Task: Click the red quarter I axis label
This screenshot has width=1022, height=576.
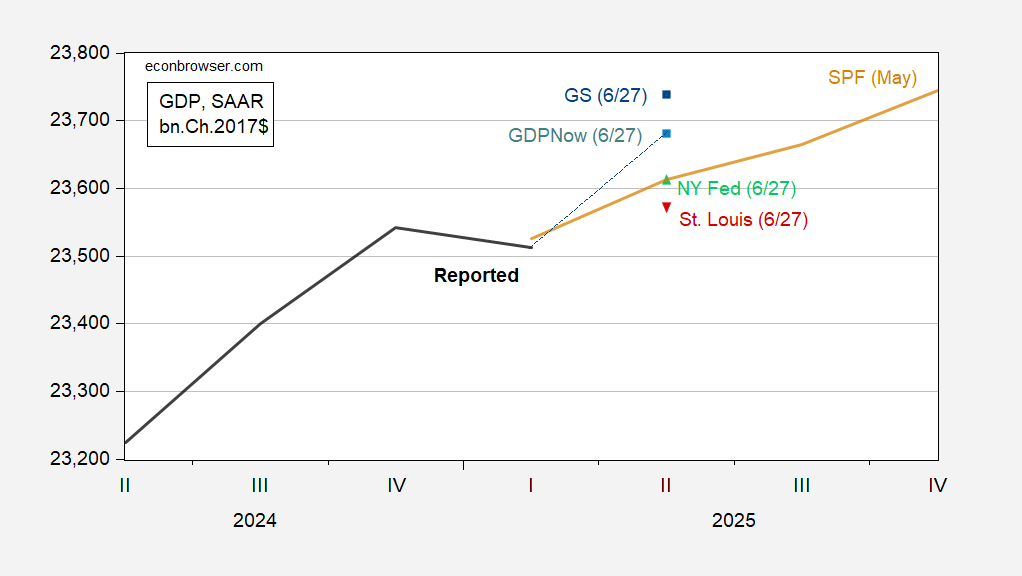Action: (531, 486)
